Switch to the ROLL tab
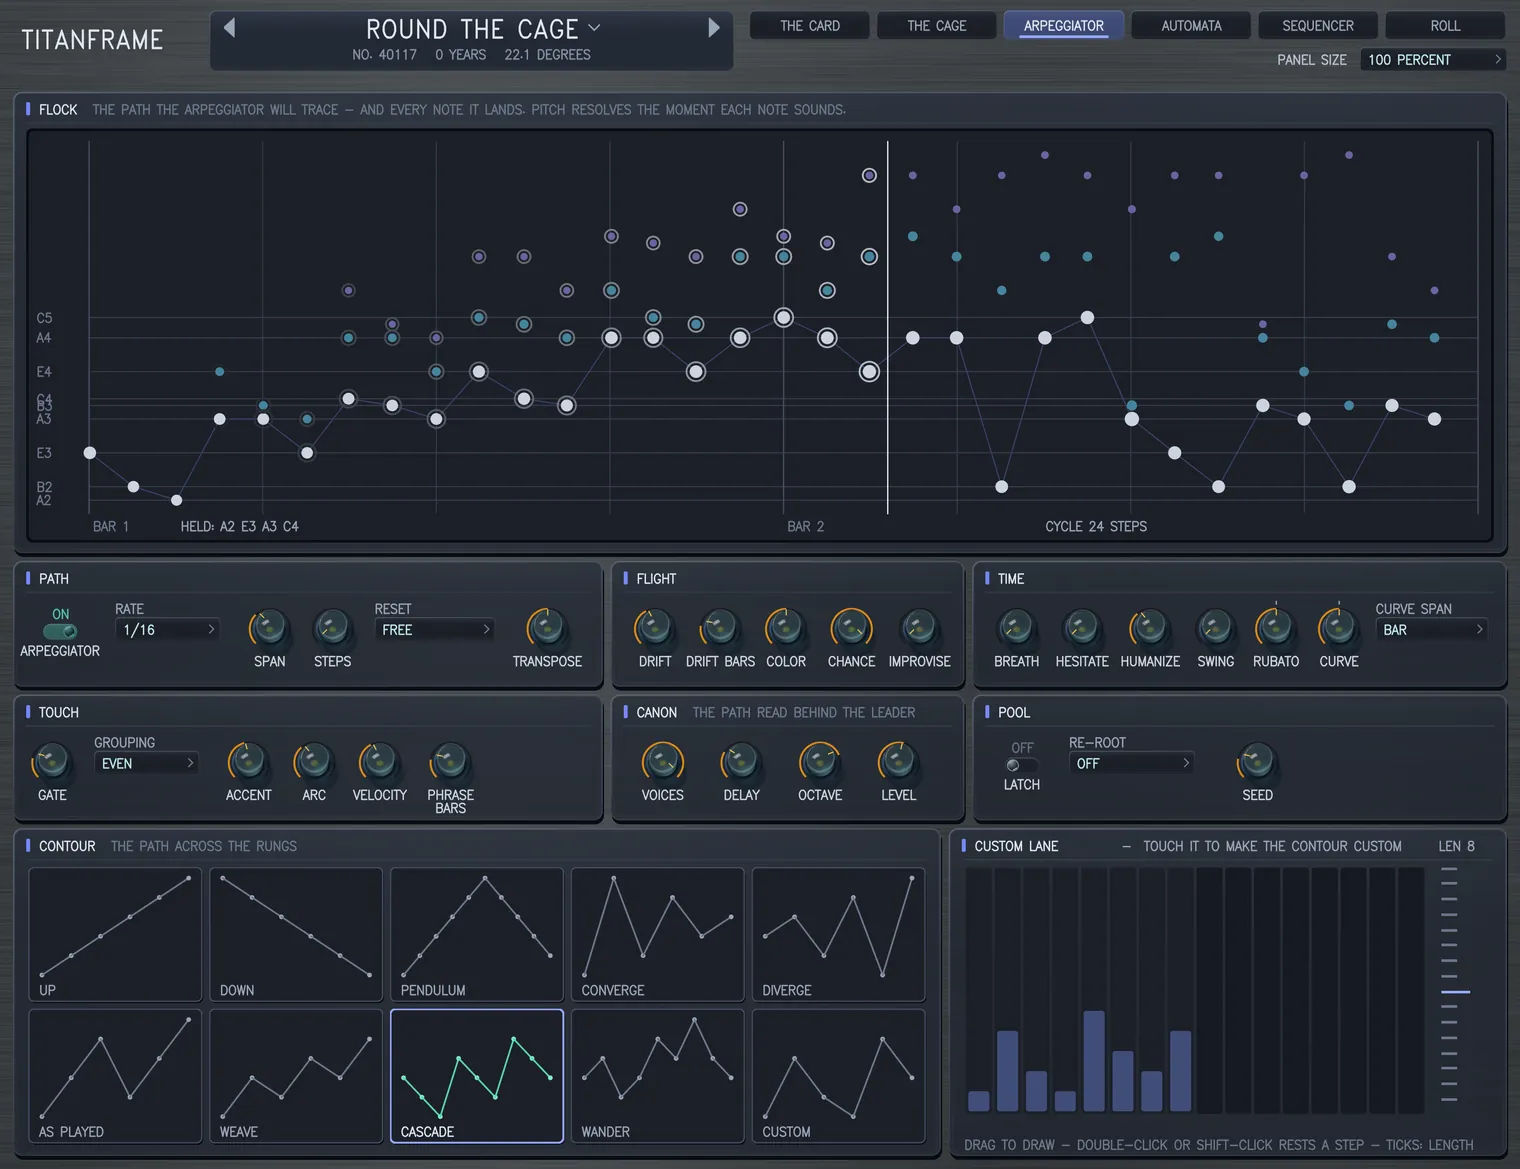 [1445, 26]
